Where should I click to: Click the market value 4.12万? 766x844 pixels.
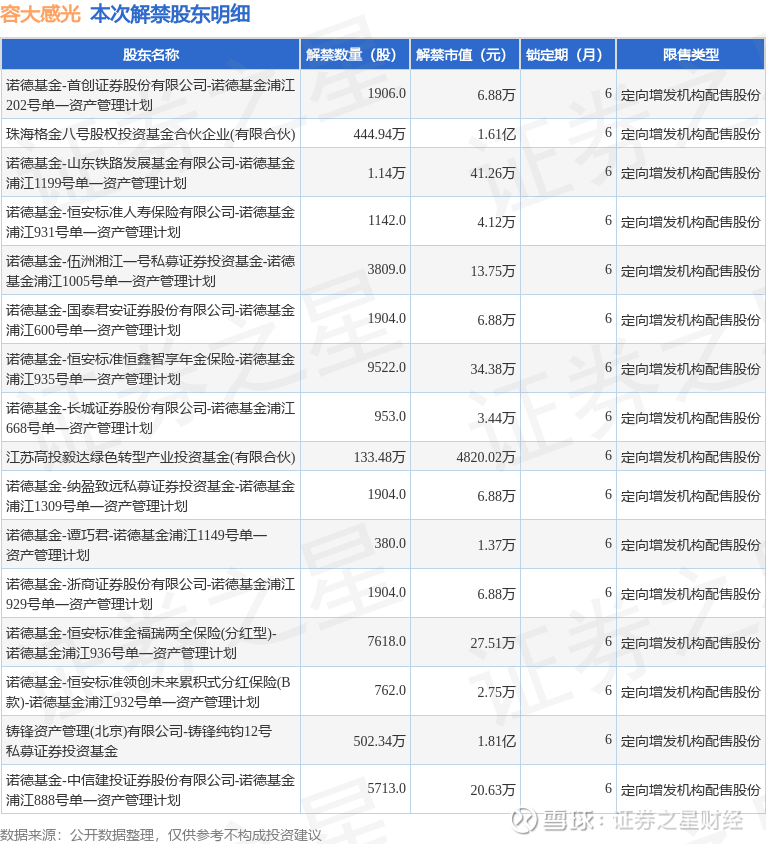coord(496,222)
